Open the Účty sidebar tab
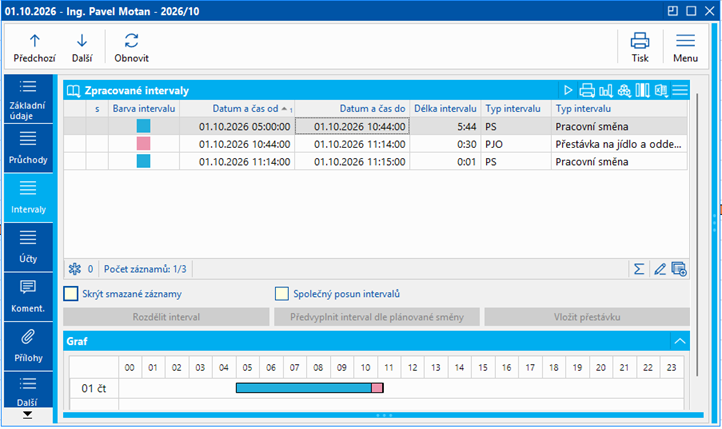Screen dimensions: 722x429 28,247
